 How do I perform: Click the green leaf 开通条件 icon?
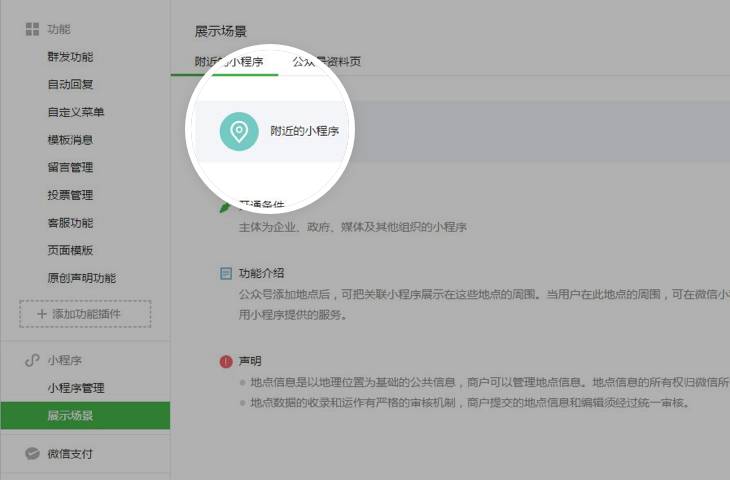[x=226, y=207]
